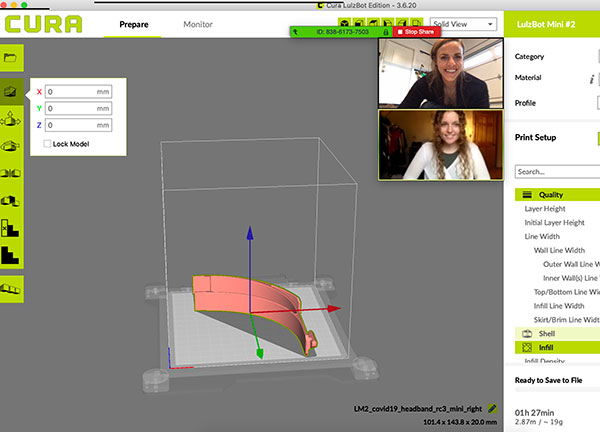Click the CURA logo
The width and height of the screenshot is (600, 432).
43,24
